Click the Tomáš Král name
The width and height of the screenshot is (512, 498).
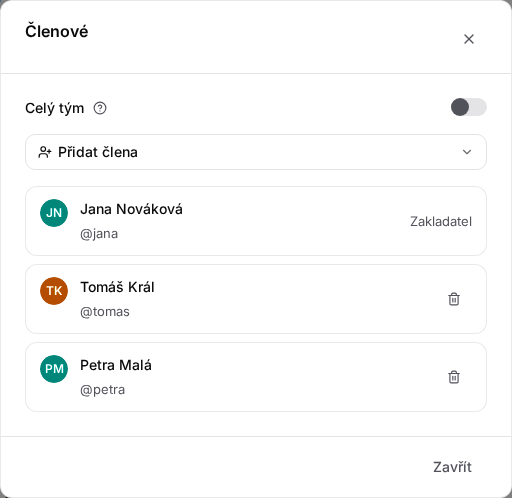pos(117,287)
